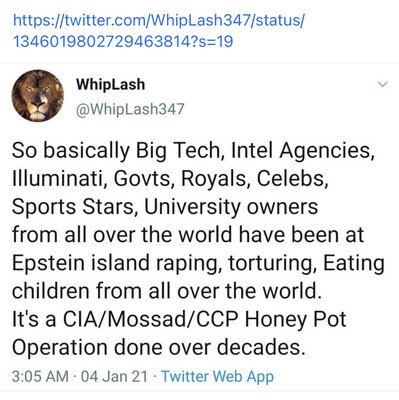
Task: Open the @WhipLash347 handle profile
Action: (x=130, y=109)
